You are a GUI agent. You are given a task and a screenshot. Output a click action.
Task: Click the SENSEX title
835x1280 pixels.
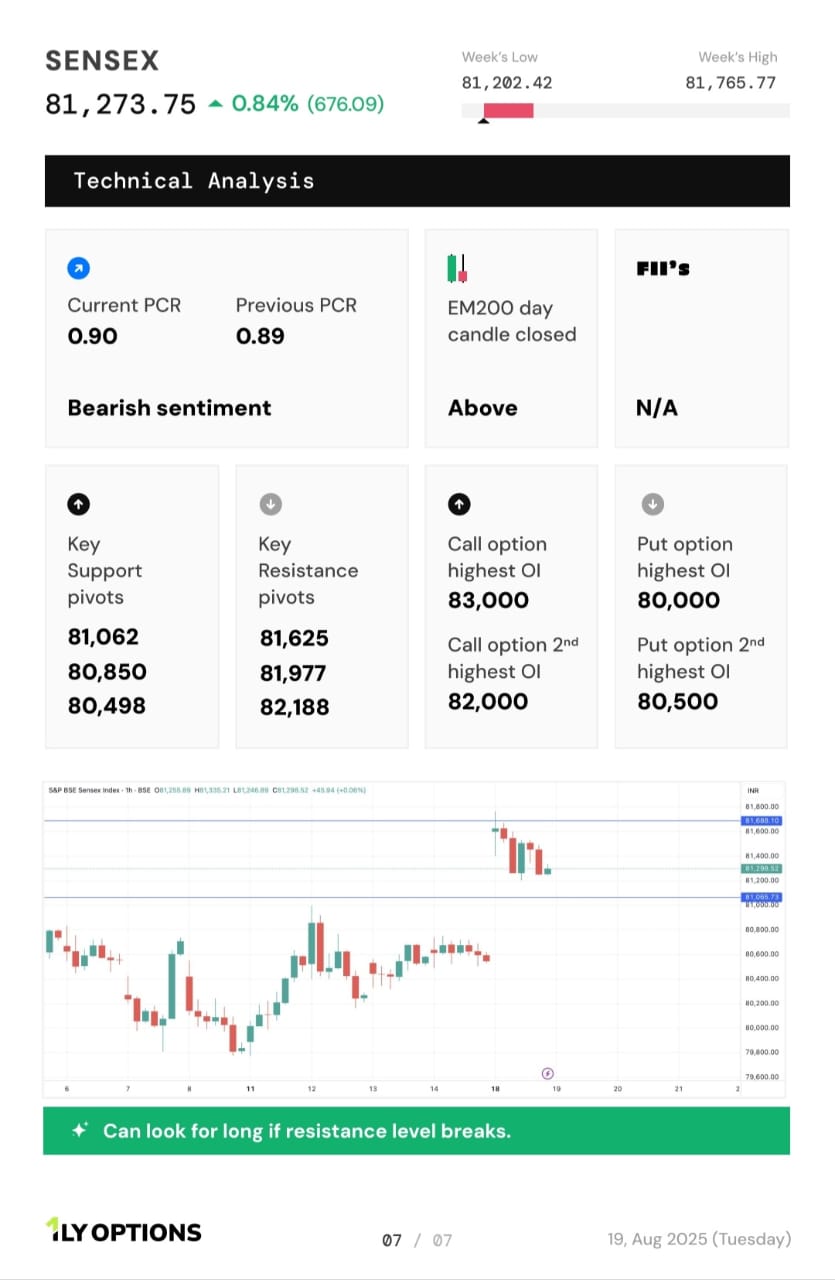pyautogui.click(x=102, y=61)
